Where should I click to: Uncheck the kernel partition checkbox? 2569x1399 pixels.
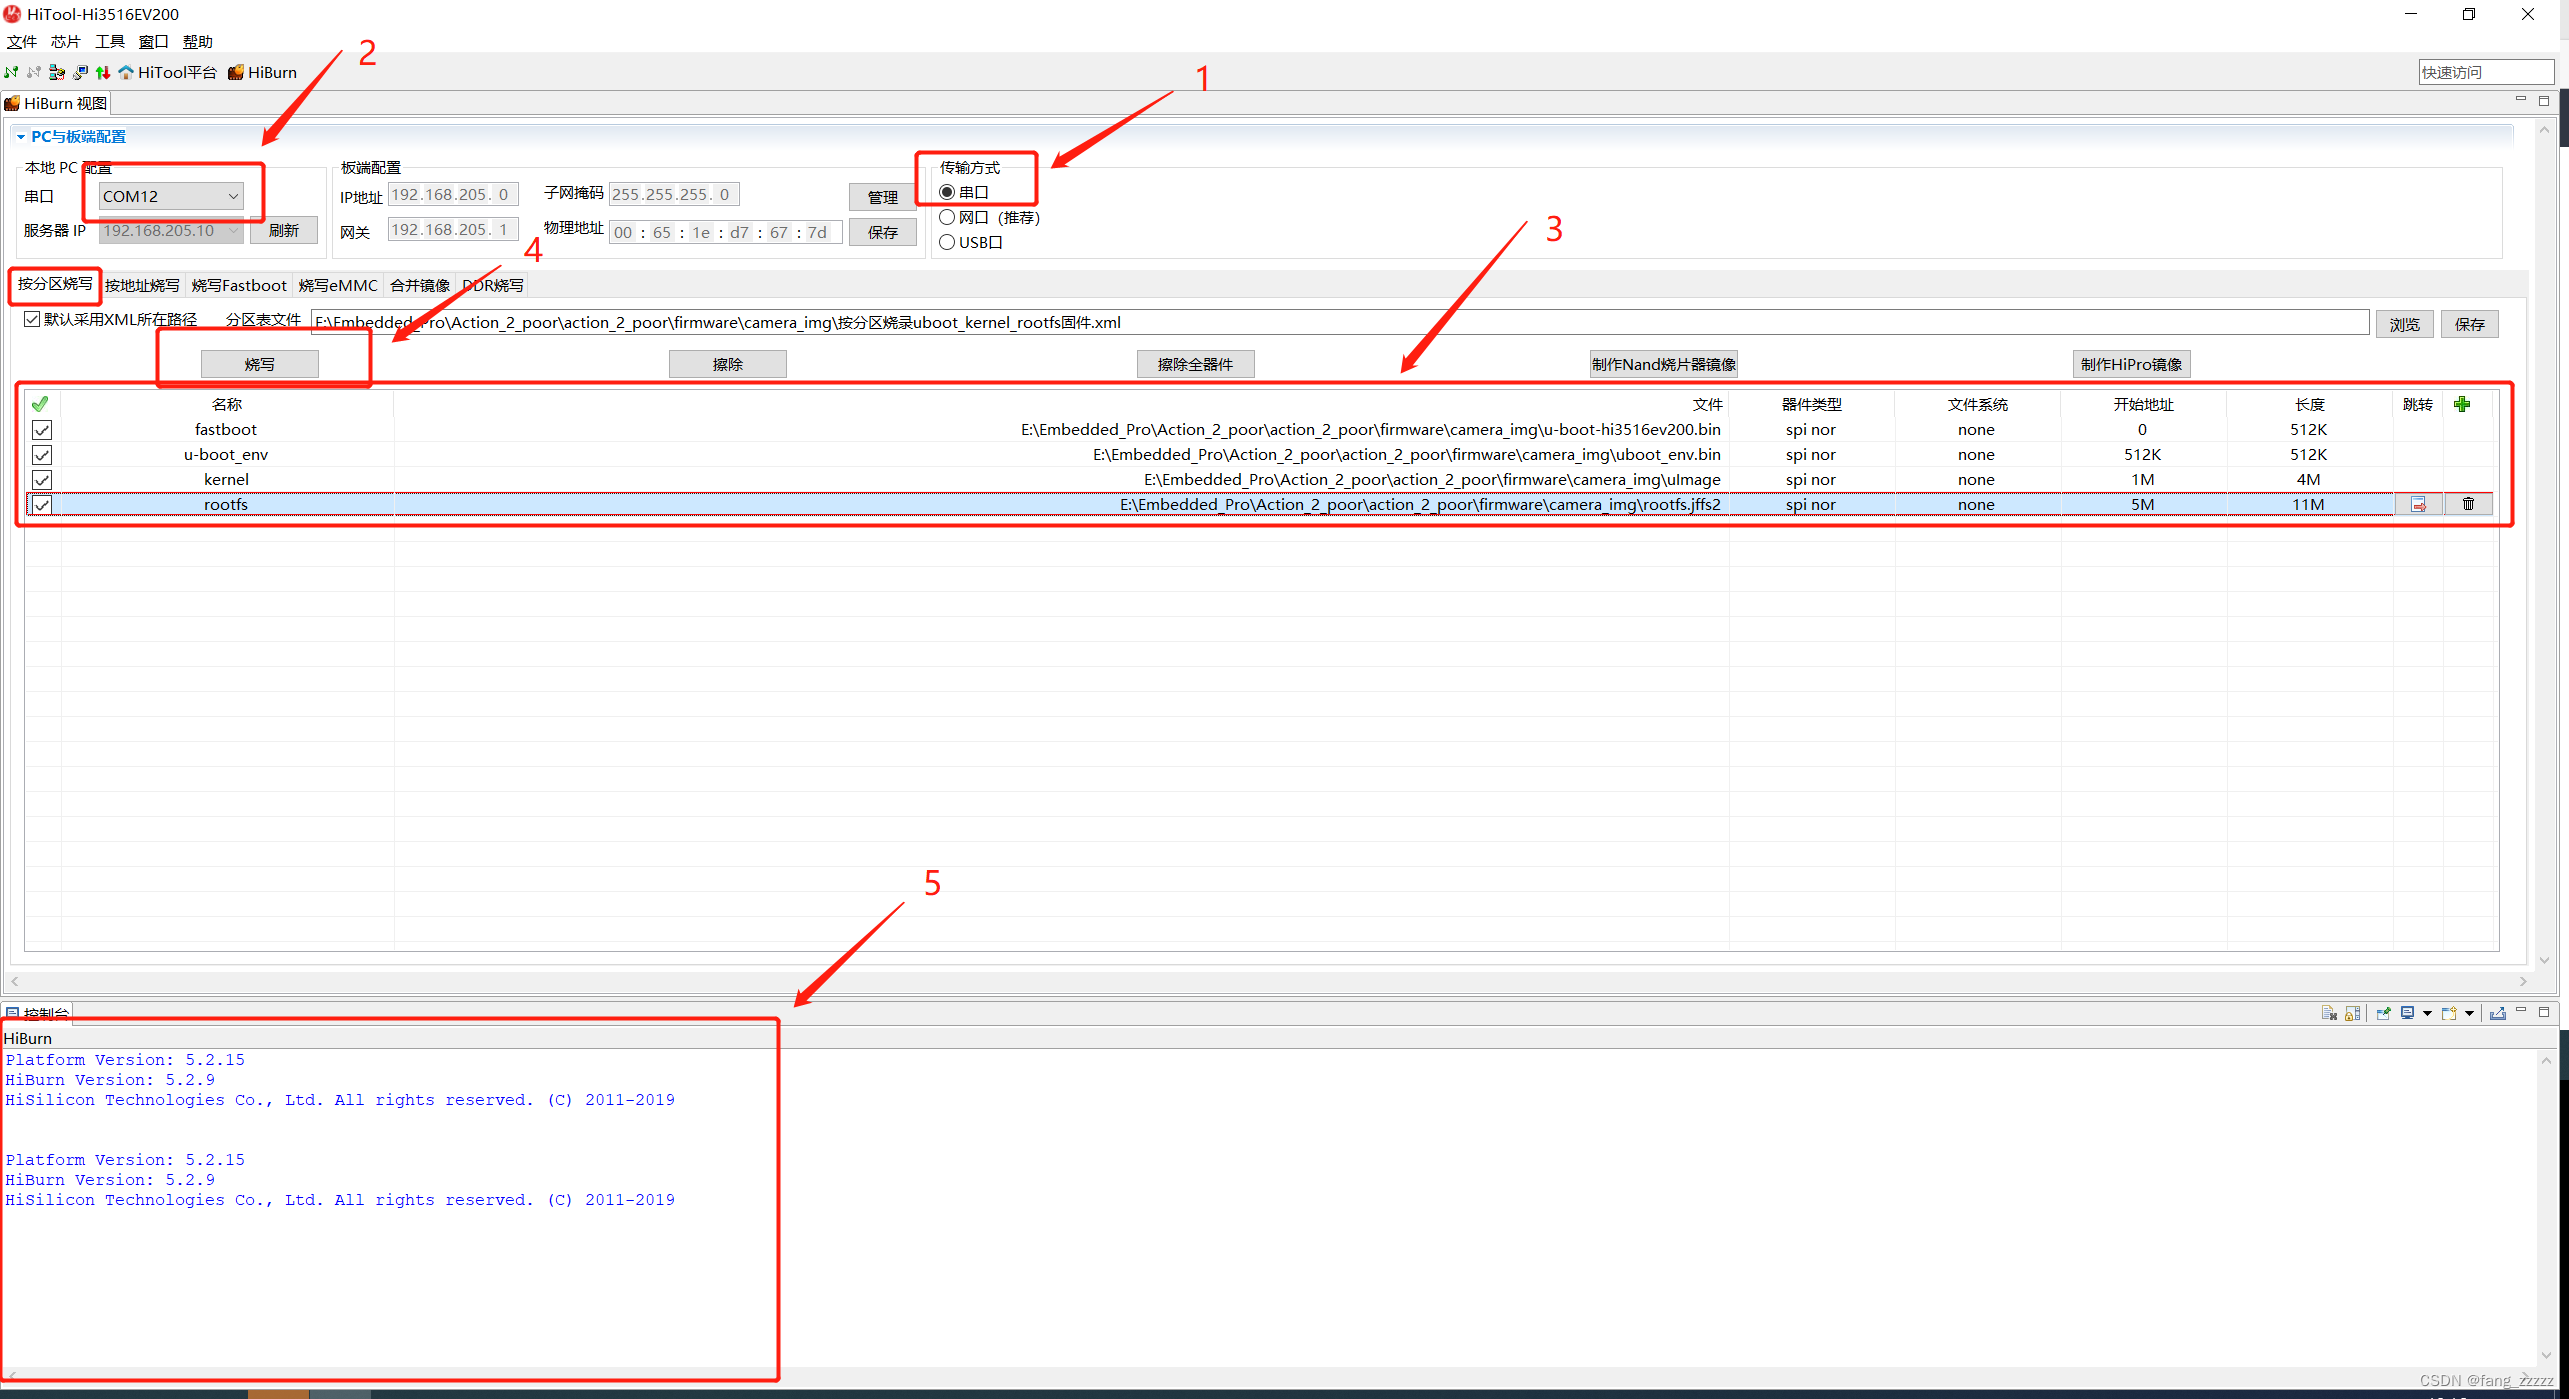pyautogui.click(x=41, y=479)
